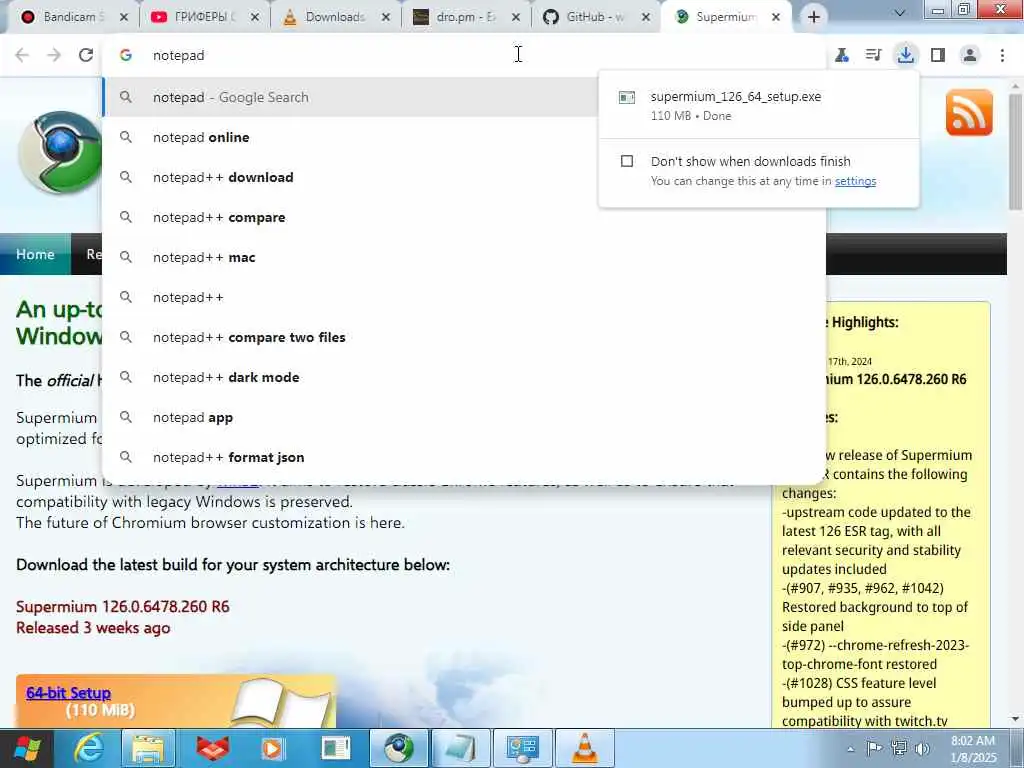Click the Supermium logo image
The height and width of the screenshot is (768, 1024).
pos(59,152)
